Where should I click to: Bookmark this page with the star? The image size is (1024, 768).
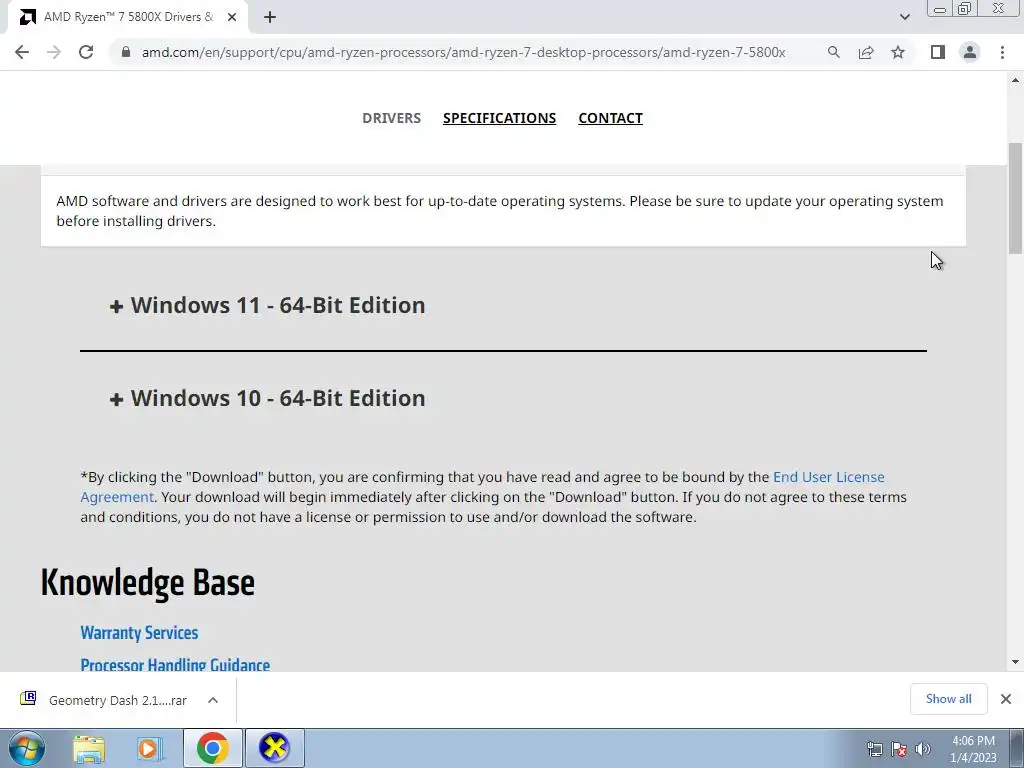(898, 52)
